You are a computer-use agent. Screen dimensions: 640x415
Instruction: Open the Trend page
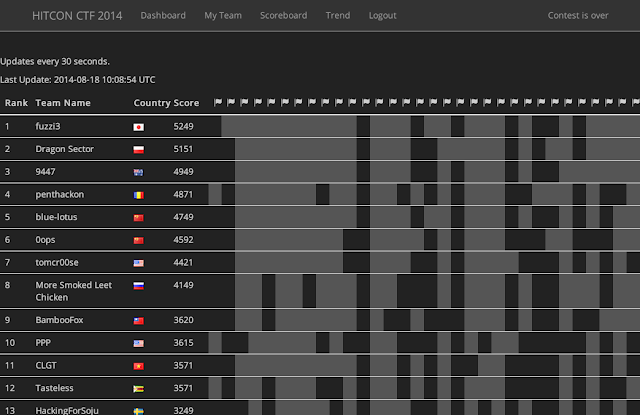click(x=338, y=16)
